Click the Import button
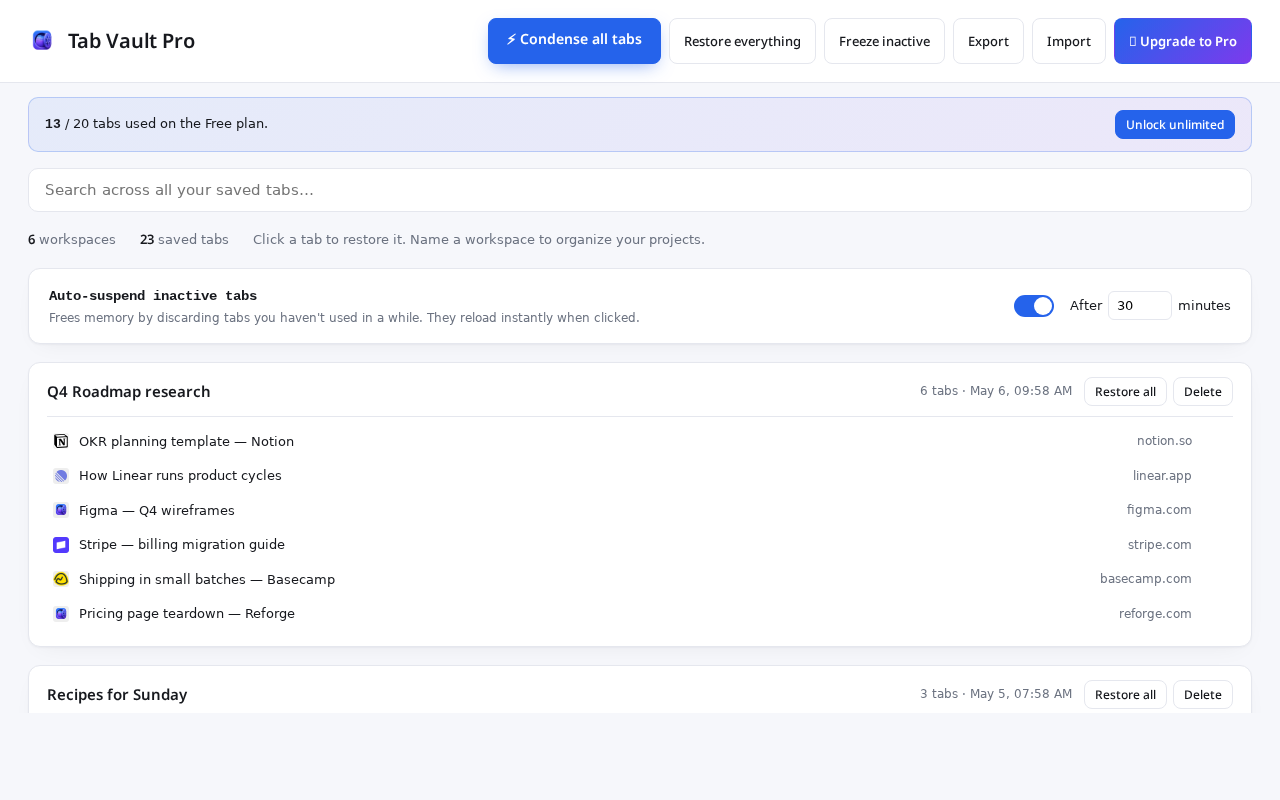The width and height of the screenshot is (1280, 800). pos(1069,41)
